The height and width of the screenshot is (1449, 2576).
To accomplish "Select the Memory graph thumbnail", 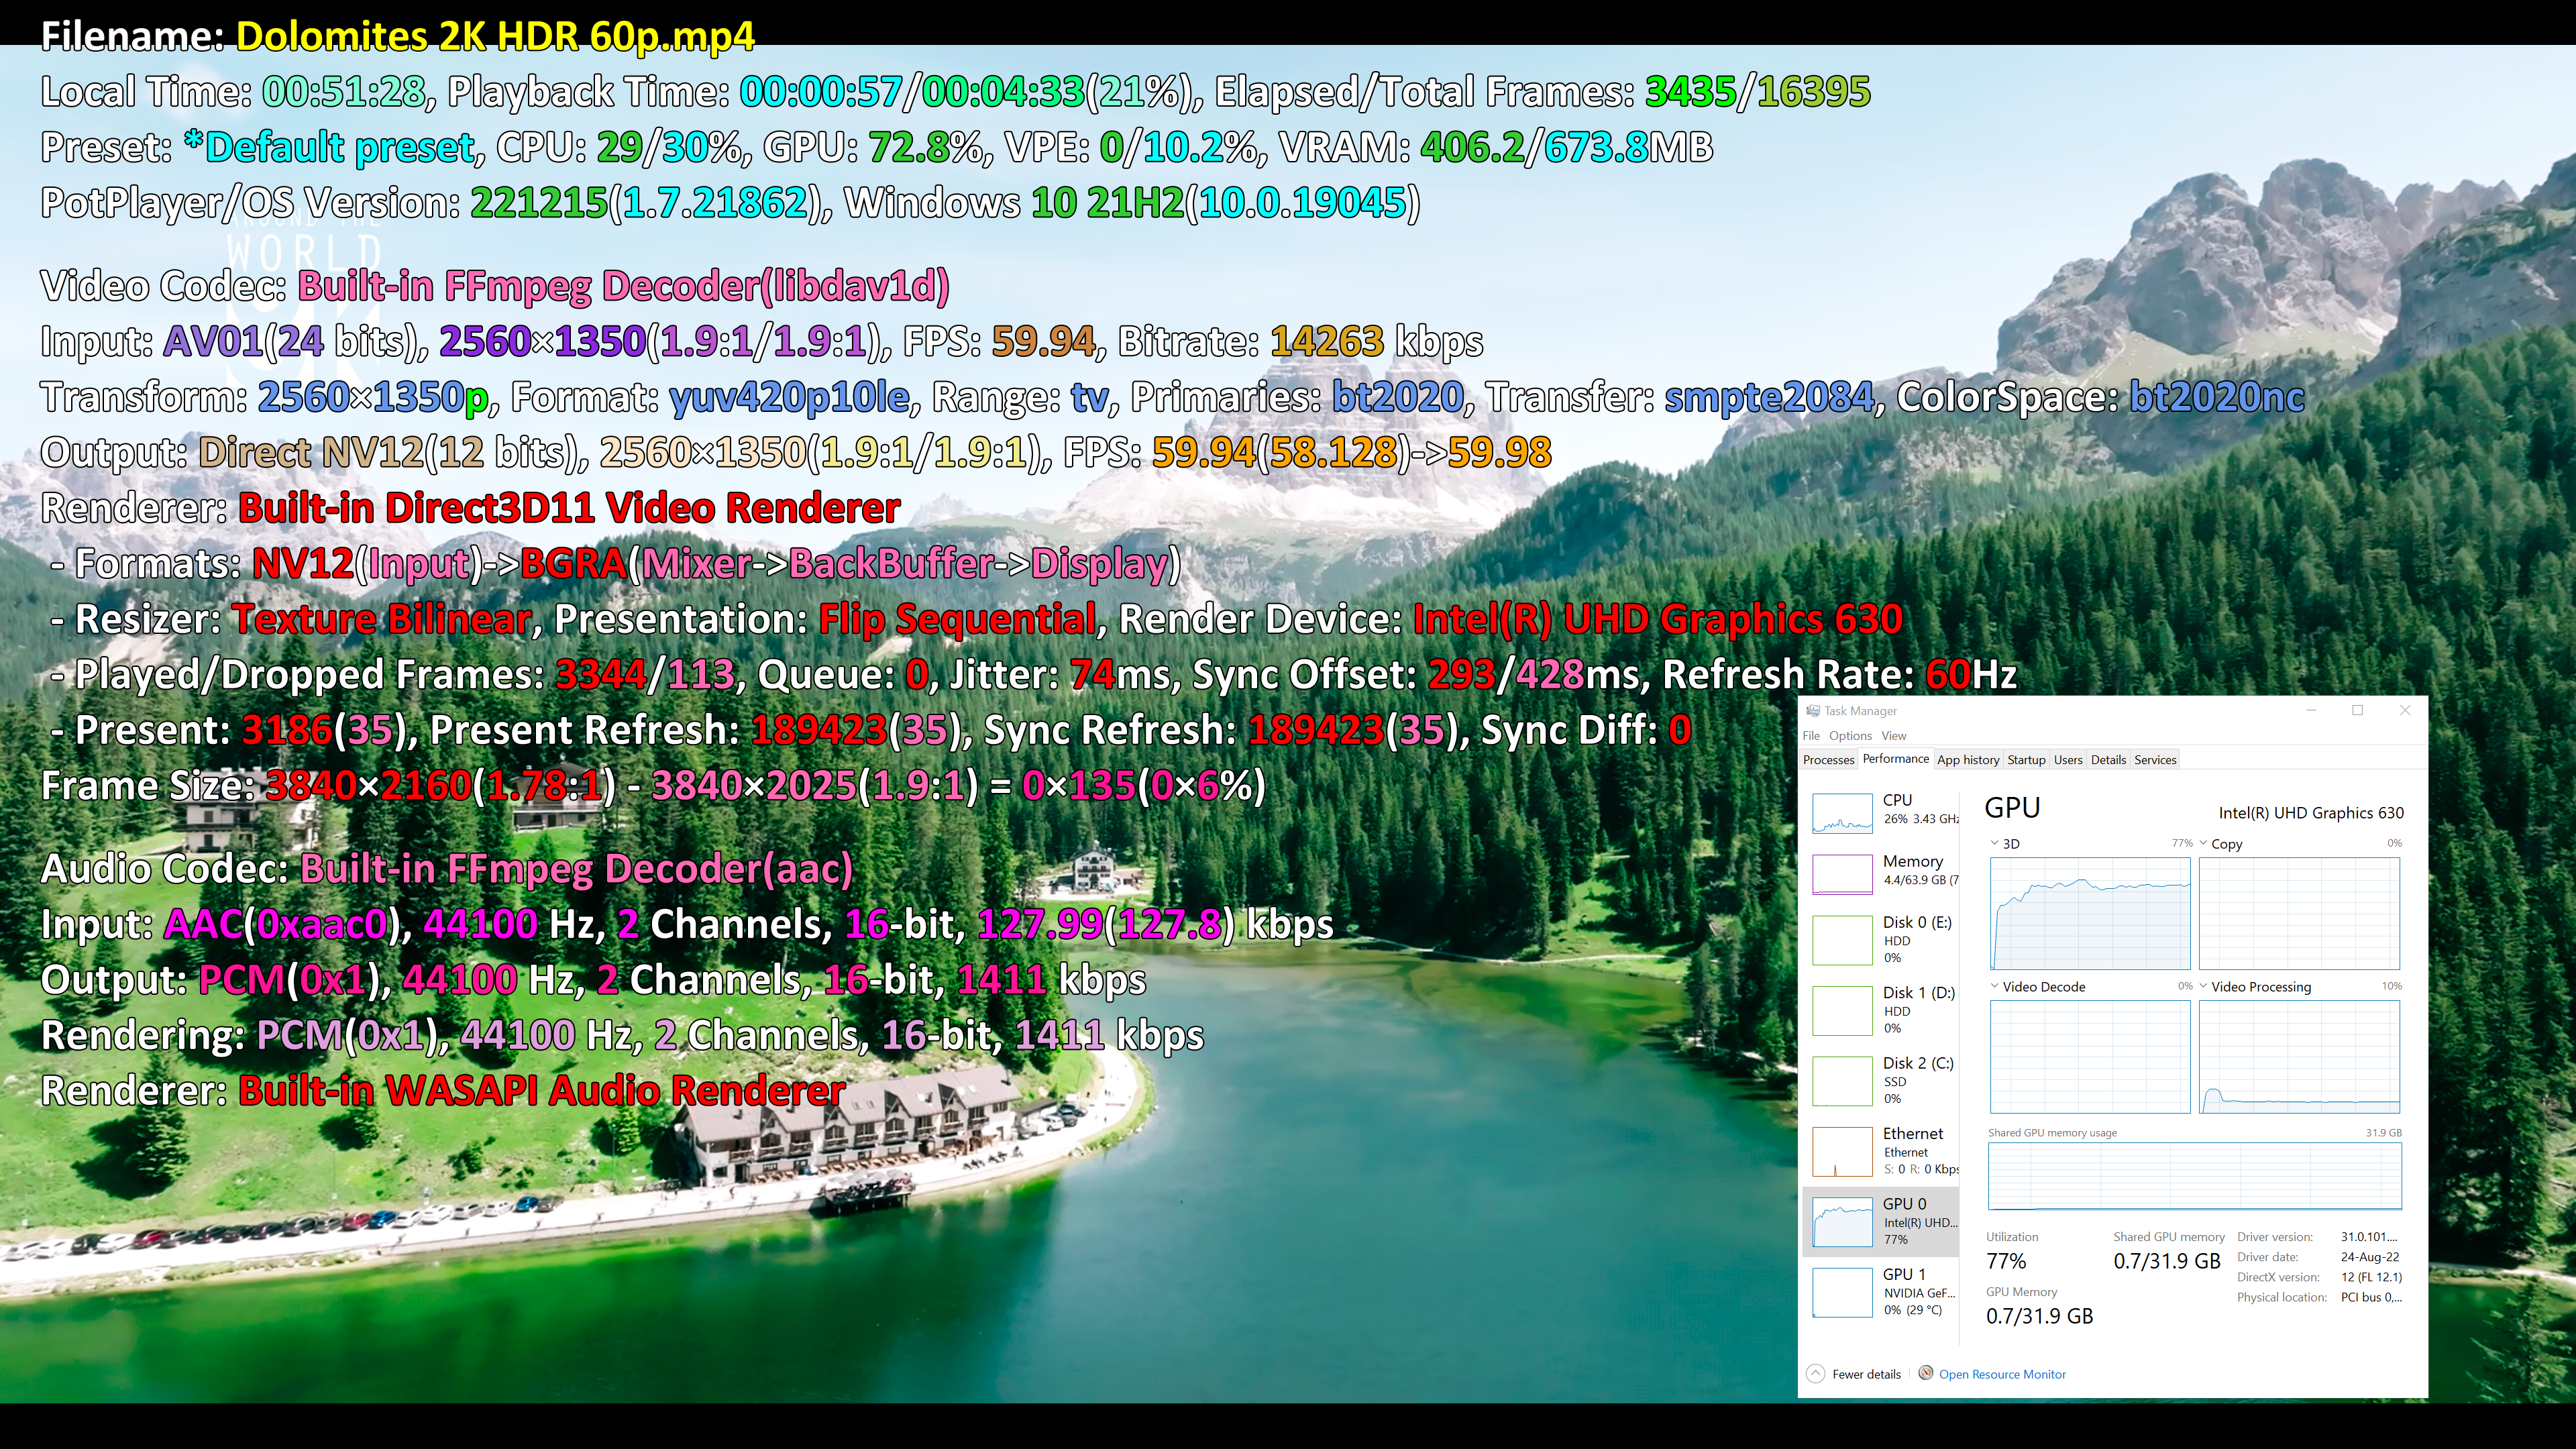I will click(1841, 873).
